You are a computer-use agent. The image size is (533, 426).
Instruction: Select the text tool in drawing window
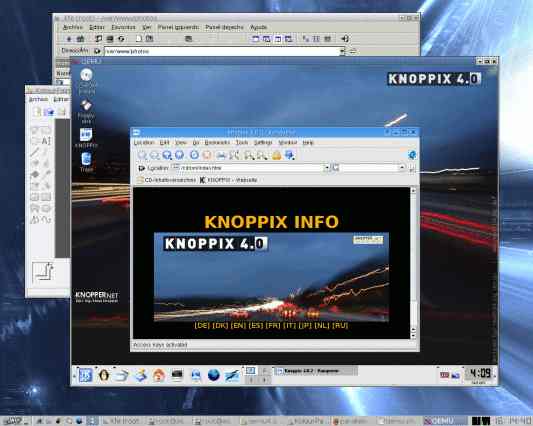click(x=46, y=140)
